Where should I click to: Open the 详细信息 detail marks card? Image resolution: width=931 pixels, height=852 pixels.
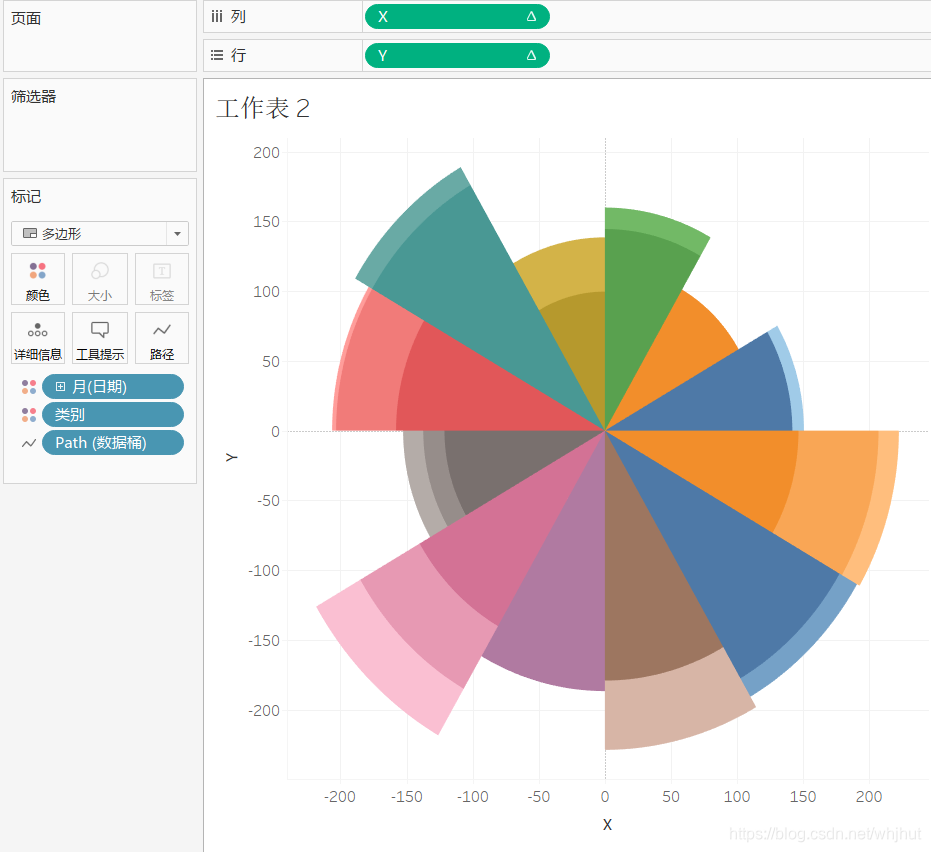[x=38, y=338]
